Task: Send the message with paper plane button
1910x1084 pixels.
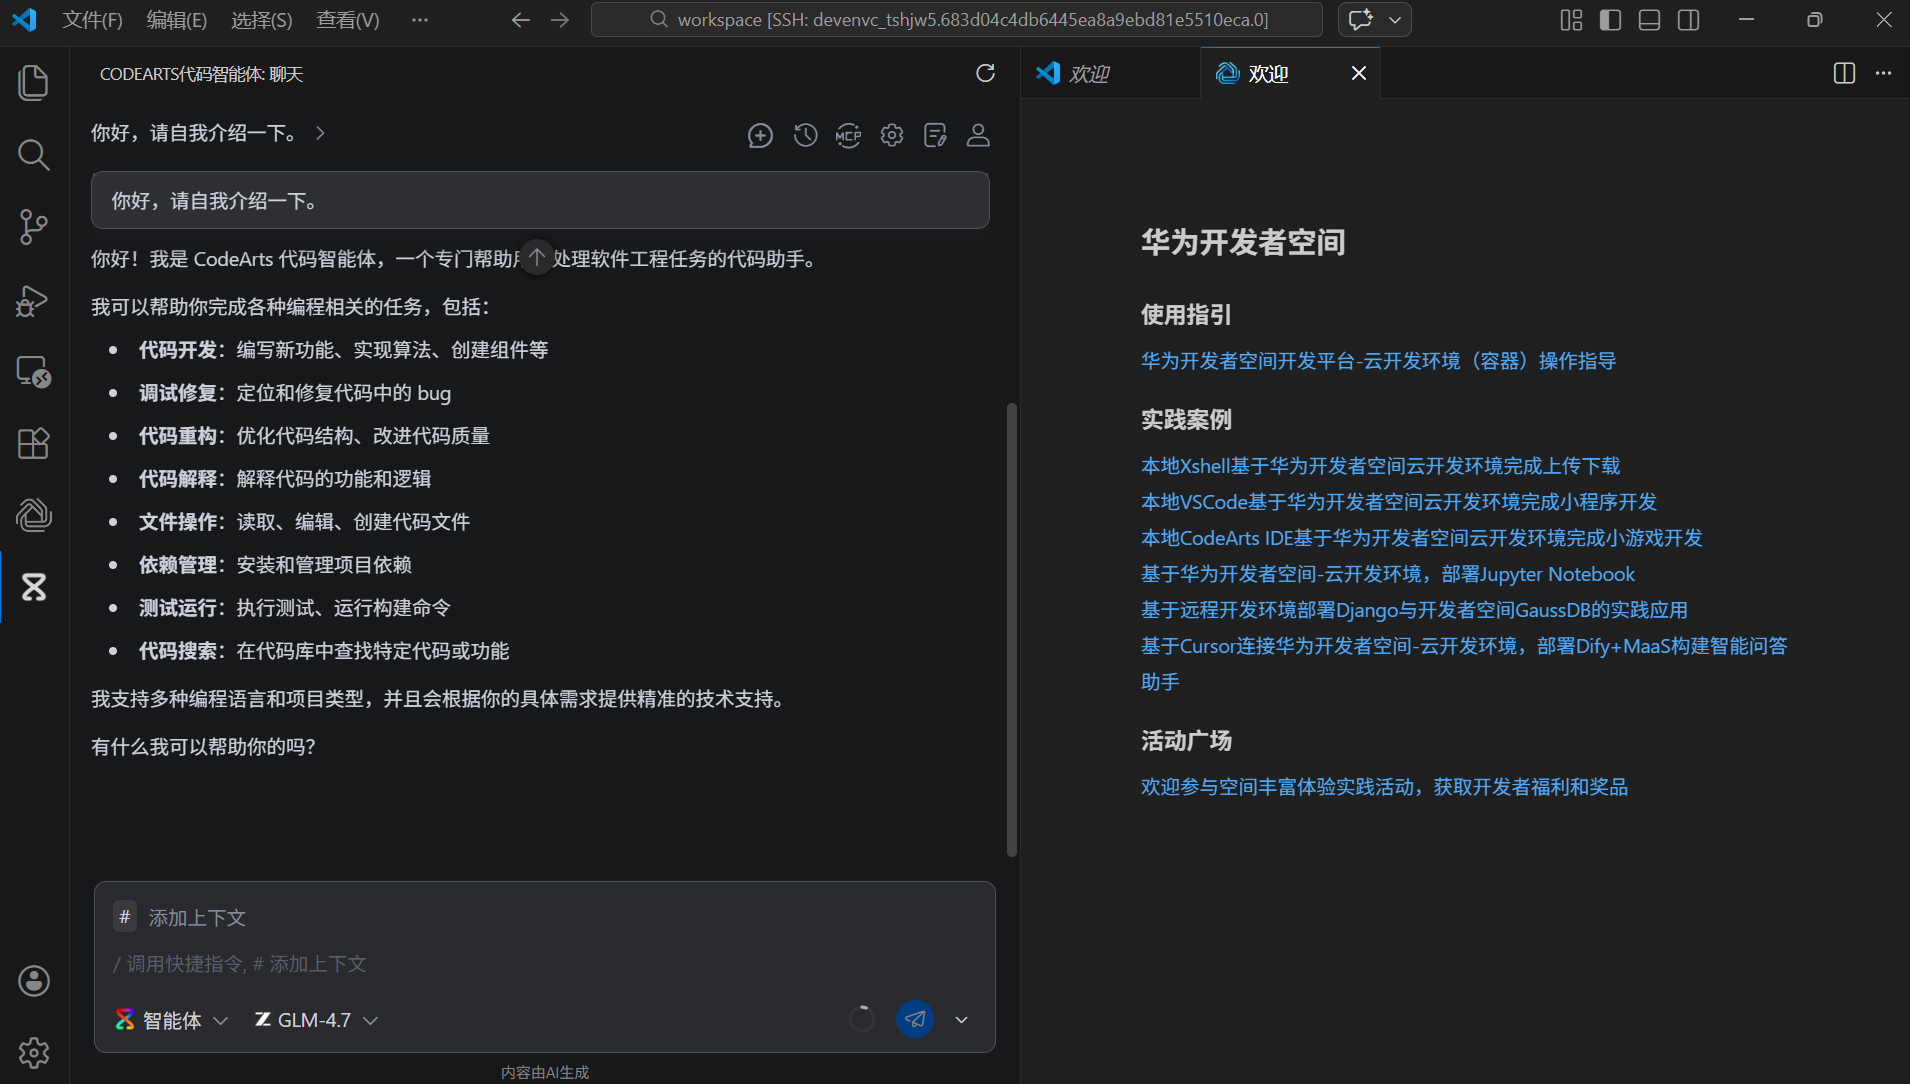Action: 915,1019
